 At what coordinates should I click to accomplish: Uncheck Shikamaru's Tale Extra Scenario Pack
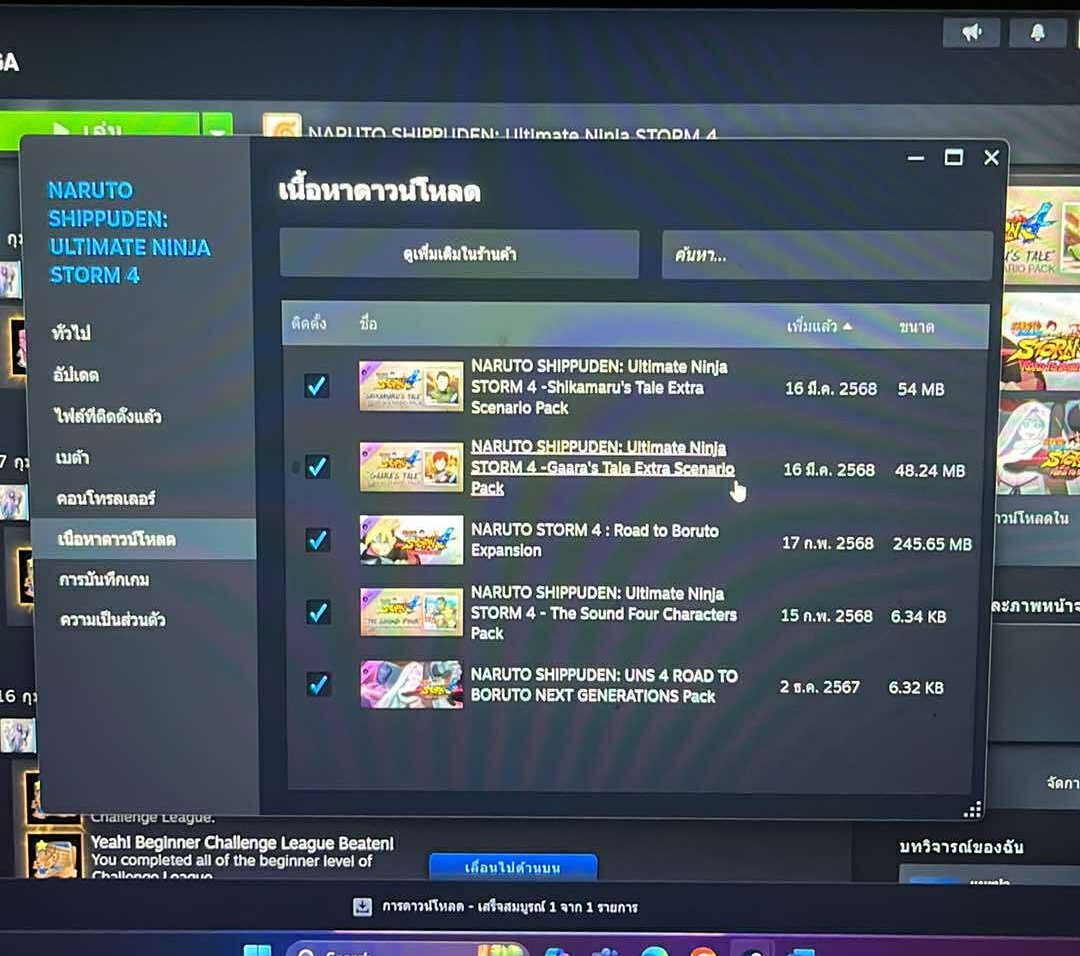[x=317, y=386]
